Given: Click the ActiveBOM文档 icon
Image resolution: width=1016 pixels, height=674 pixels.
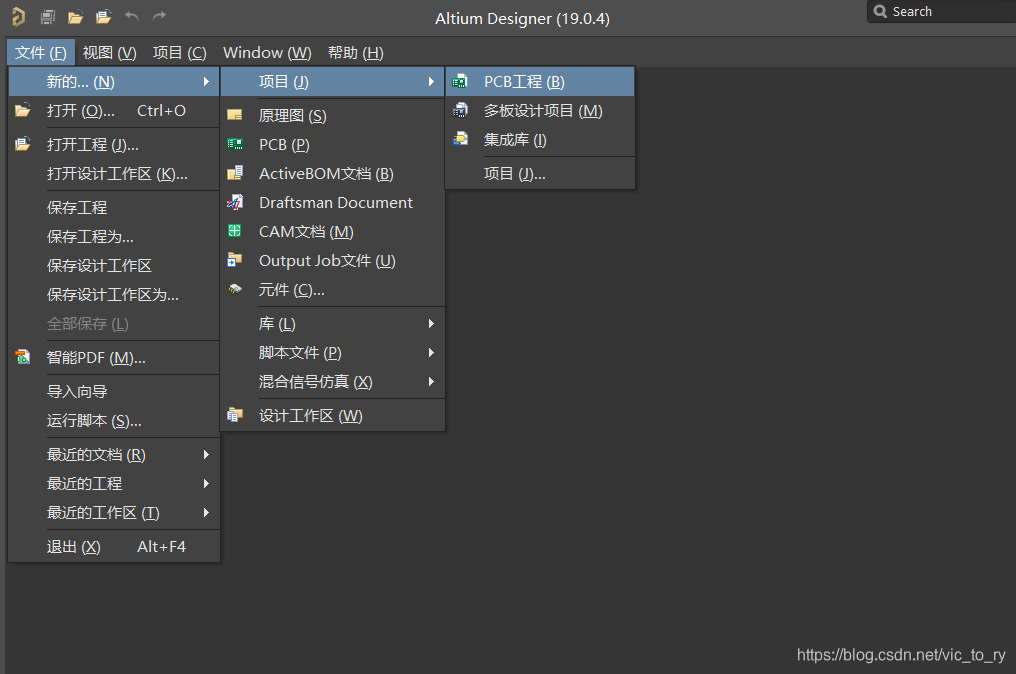Looking at the screenshot, I should coord(235,173).
